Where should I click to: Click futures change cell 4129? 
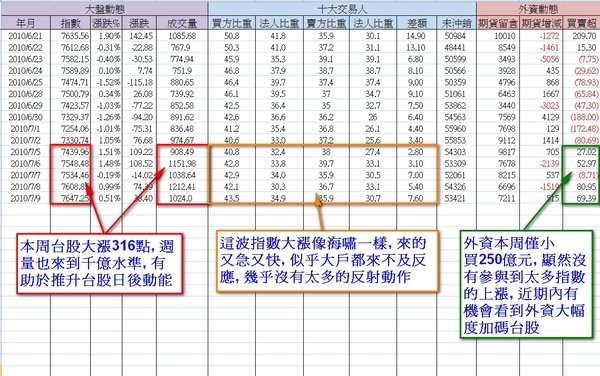click(x=551, y=117)
